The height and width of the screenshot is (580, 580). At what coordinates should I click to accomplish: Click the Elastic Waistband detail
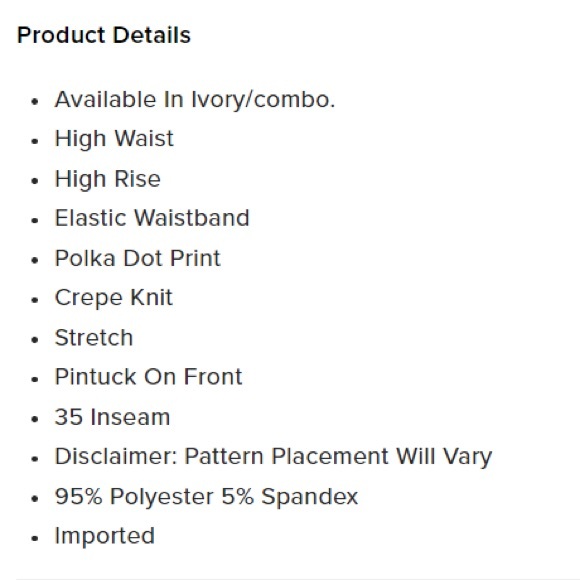pos(152,218)
